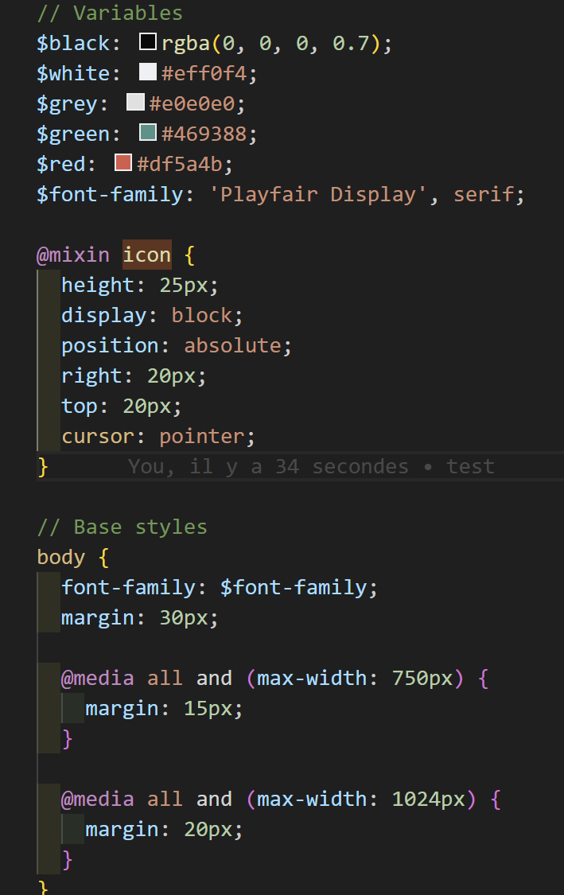Viewport: 564px width, 895px height.
Task: Click the $green #469388 color swatch
Action: coord(148,132)
